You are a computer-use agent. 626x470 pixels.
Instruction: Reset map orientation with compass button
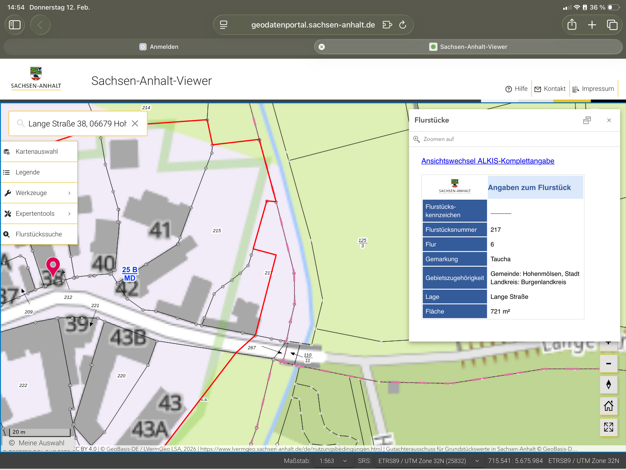click(608, 385)
